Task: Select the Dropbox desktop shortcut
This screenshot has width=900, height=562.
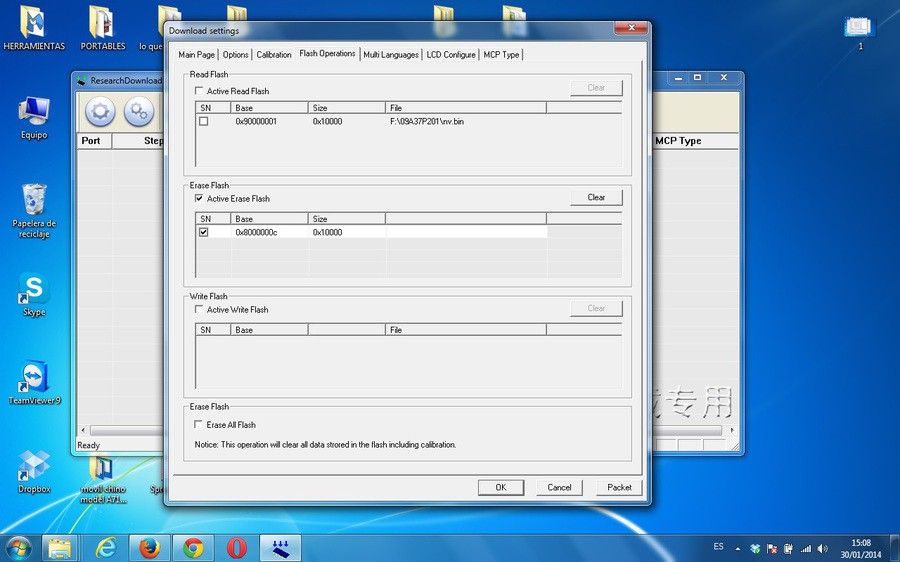Action: (x=34, y=472)
